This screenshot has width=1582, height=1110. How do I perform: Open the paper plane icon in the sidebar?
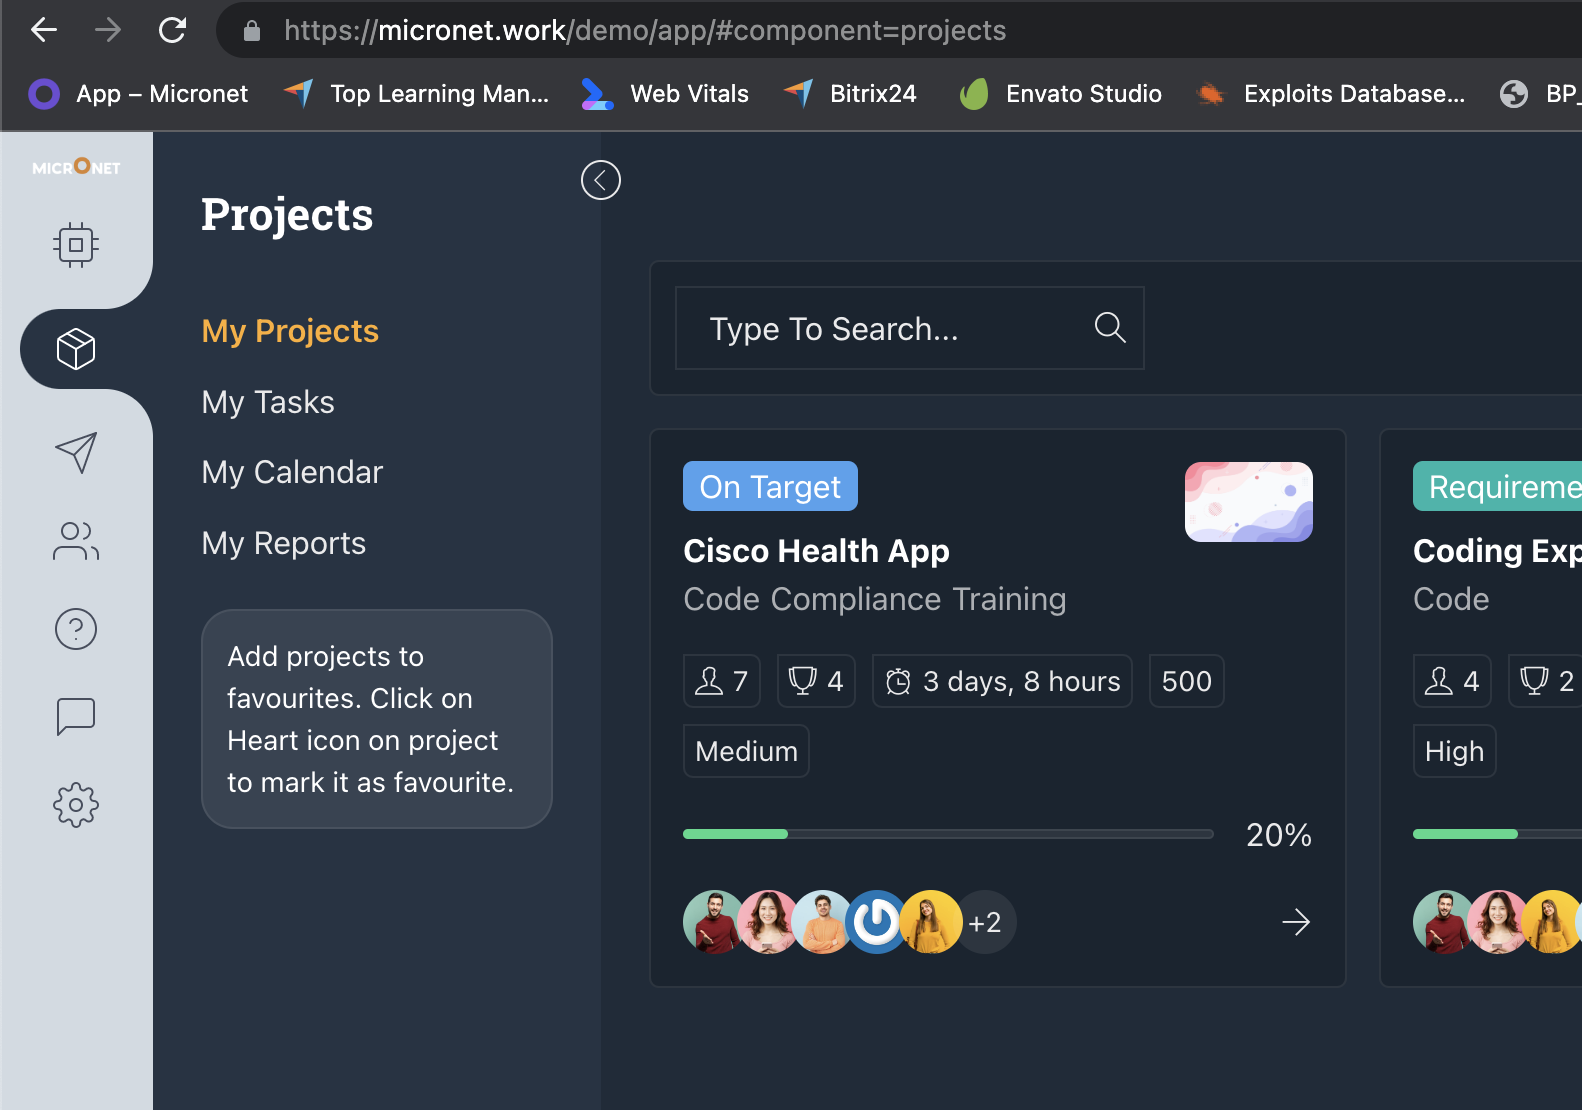[x=76, y=453]
